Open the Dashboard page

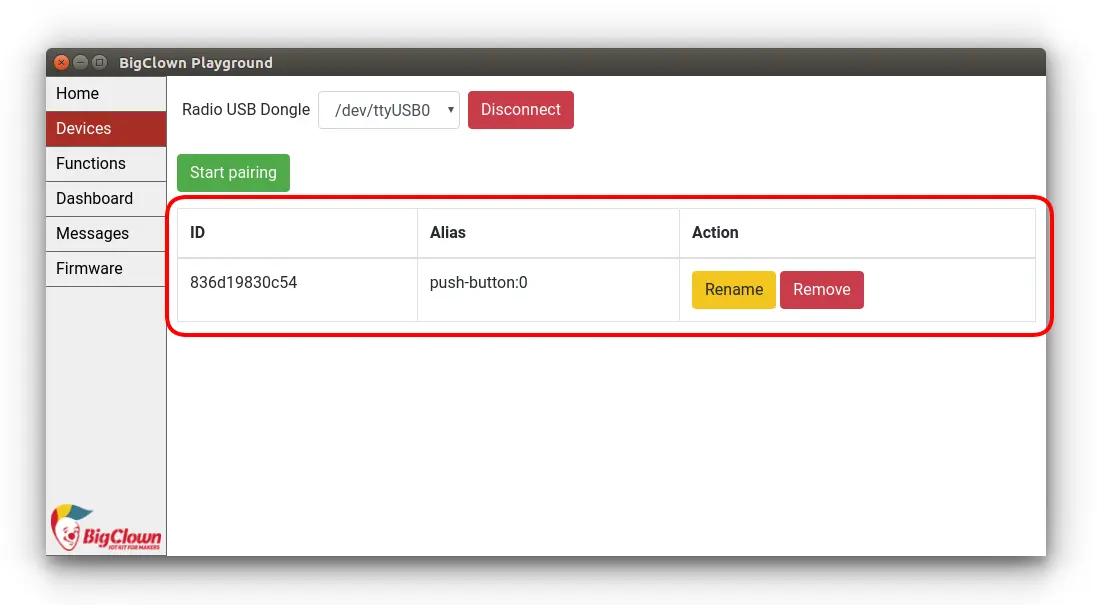pos(106,199)
